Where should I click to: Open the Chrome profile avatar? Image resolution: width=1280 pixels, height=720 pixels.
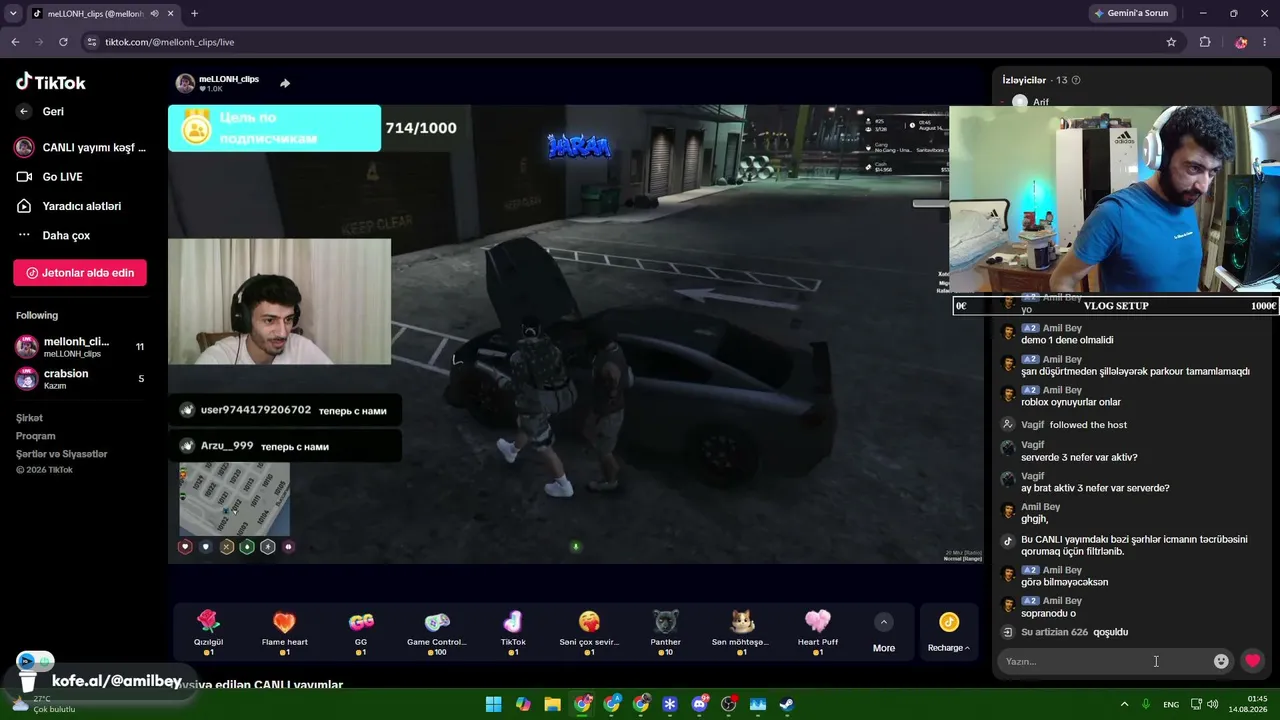click(x=1241, y=42)
